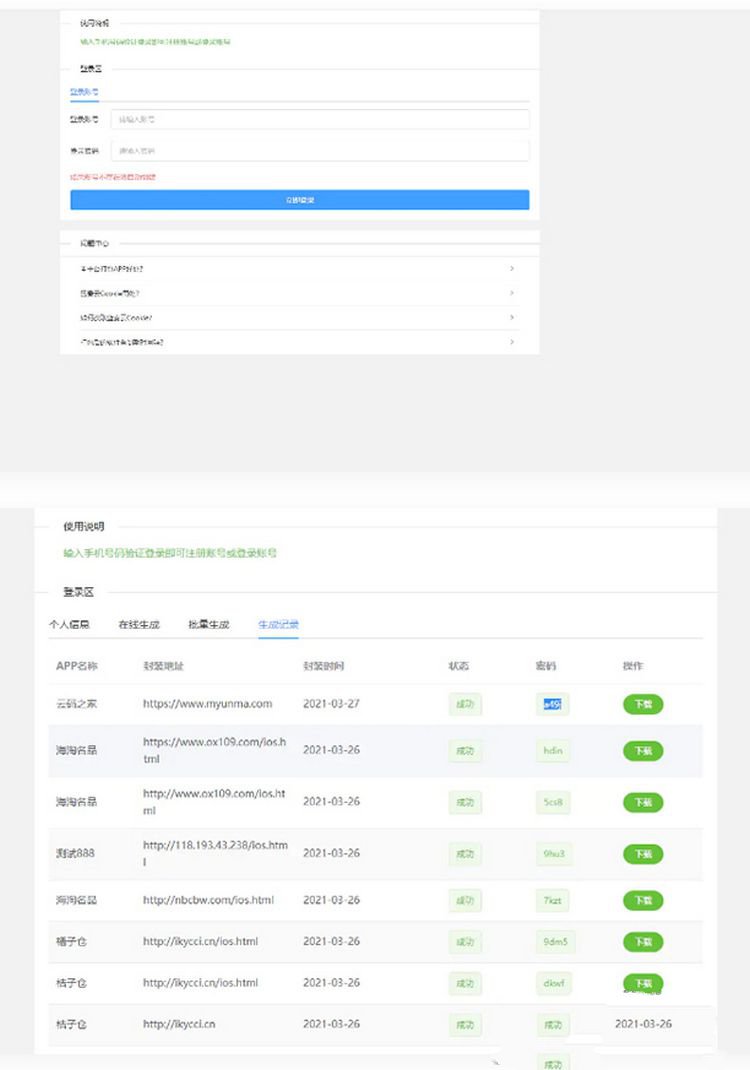Viewport: 750px width, 1070px height.
Task: Click the account input field
Action: (x=319, y=119)
